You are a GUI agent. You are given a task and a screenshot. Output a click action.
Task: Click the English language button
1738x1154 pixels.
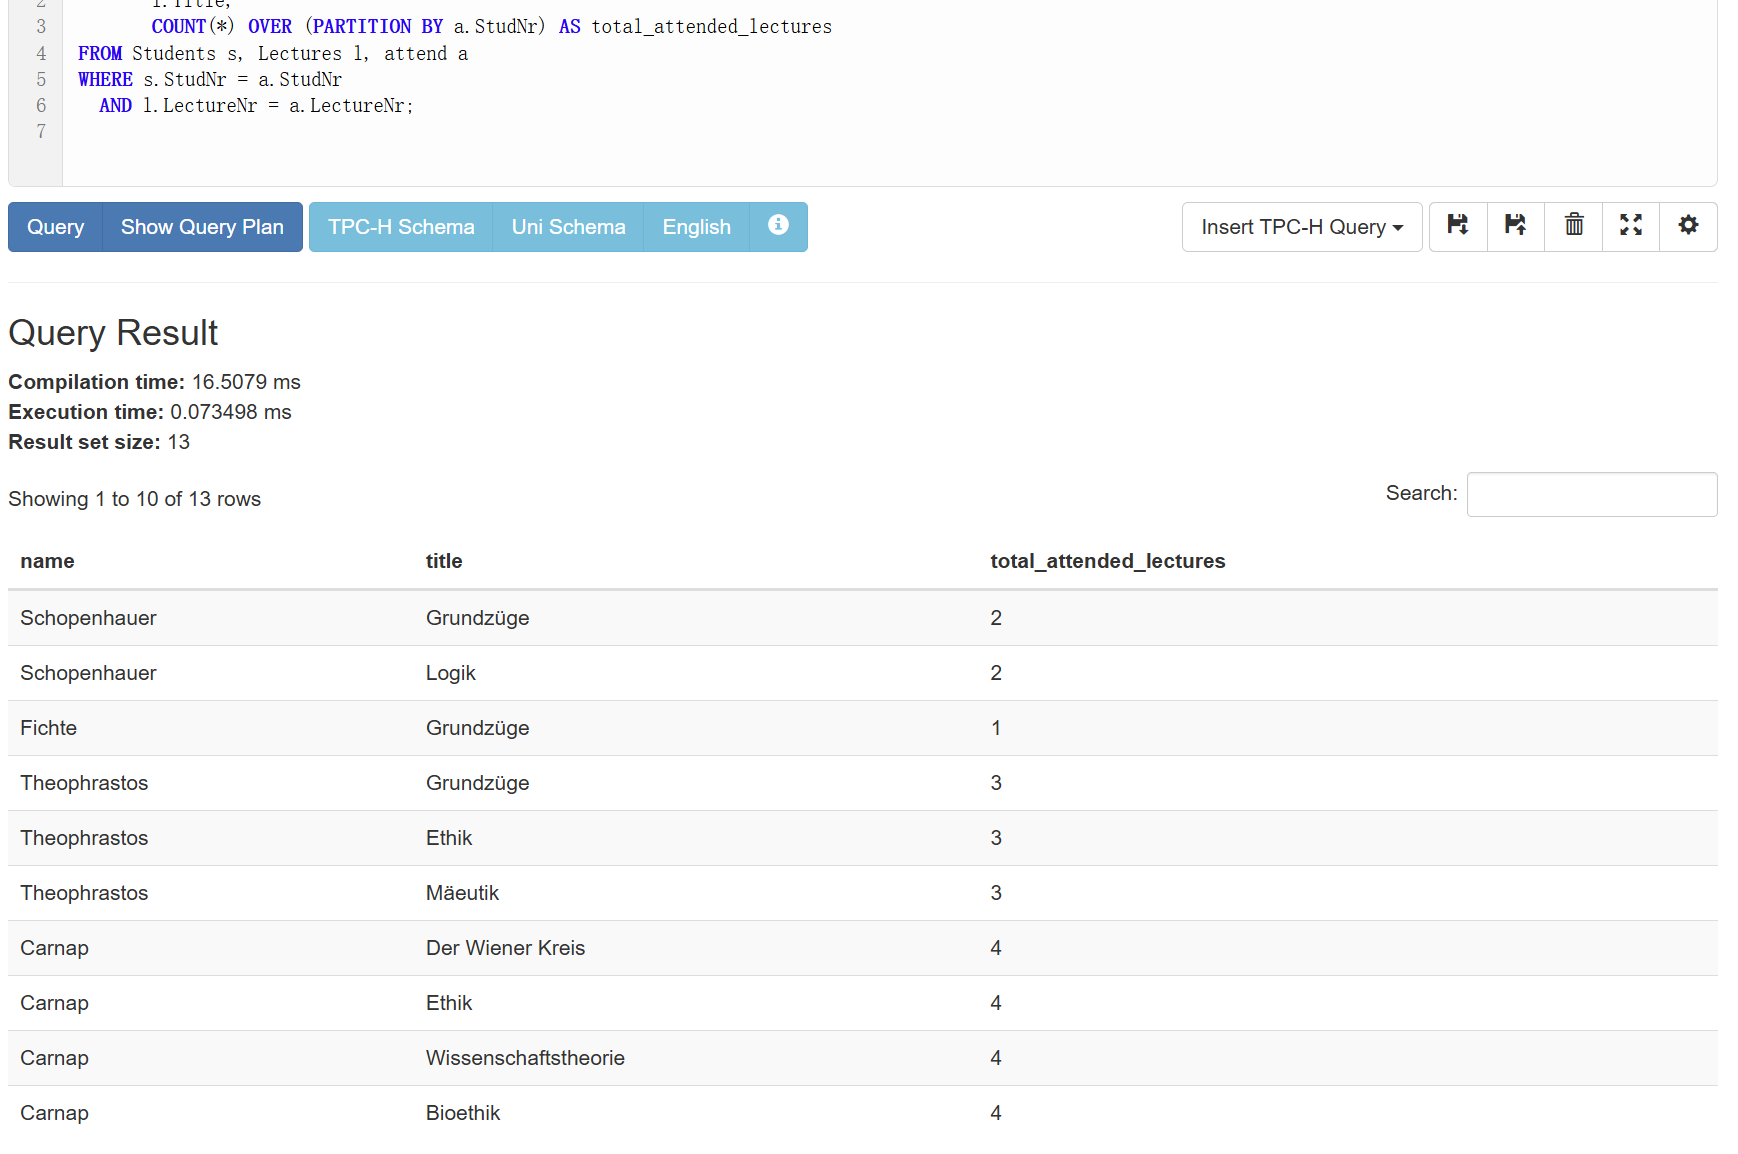[696, 227]
